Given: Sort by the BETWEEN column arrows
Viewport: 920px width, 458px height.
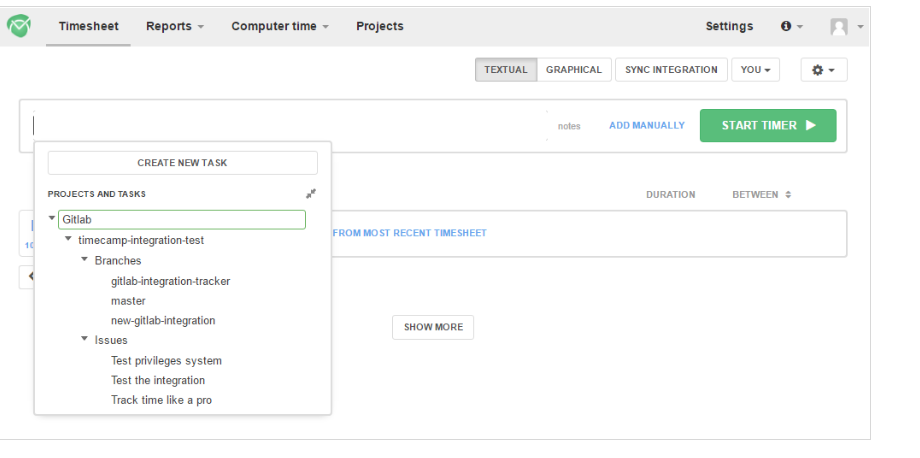Looking at the screenshot, I should tap(788, 195).
